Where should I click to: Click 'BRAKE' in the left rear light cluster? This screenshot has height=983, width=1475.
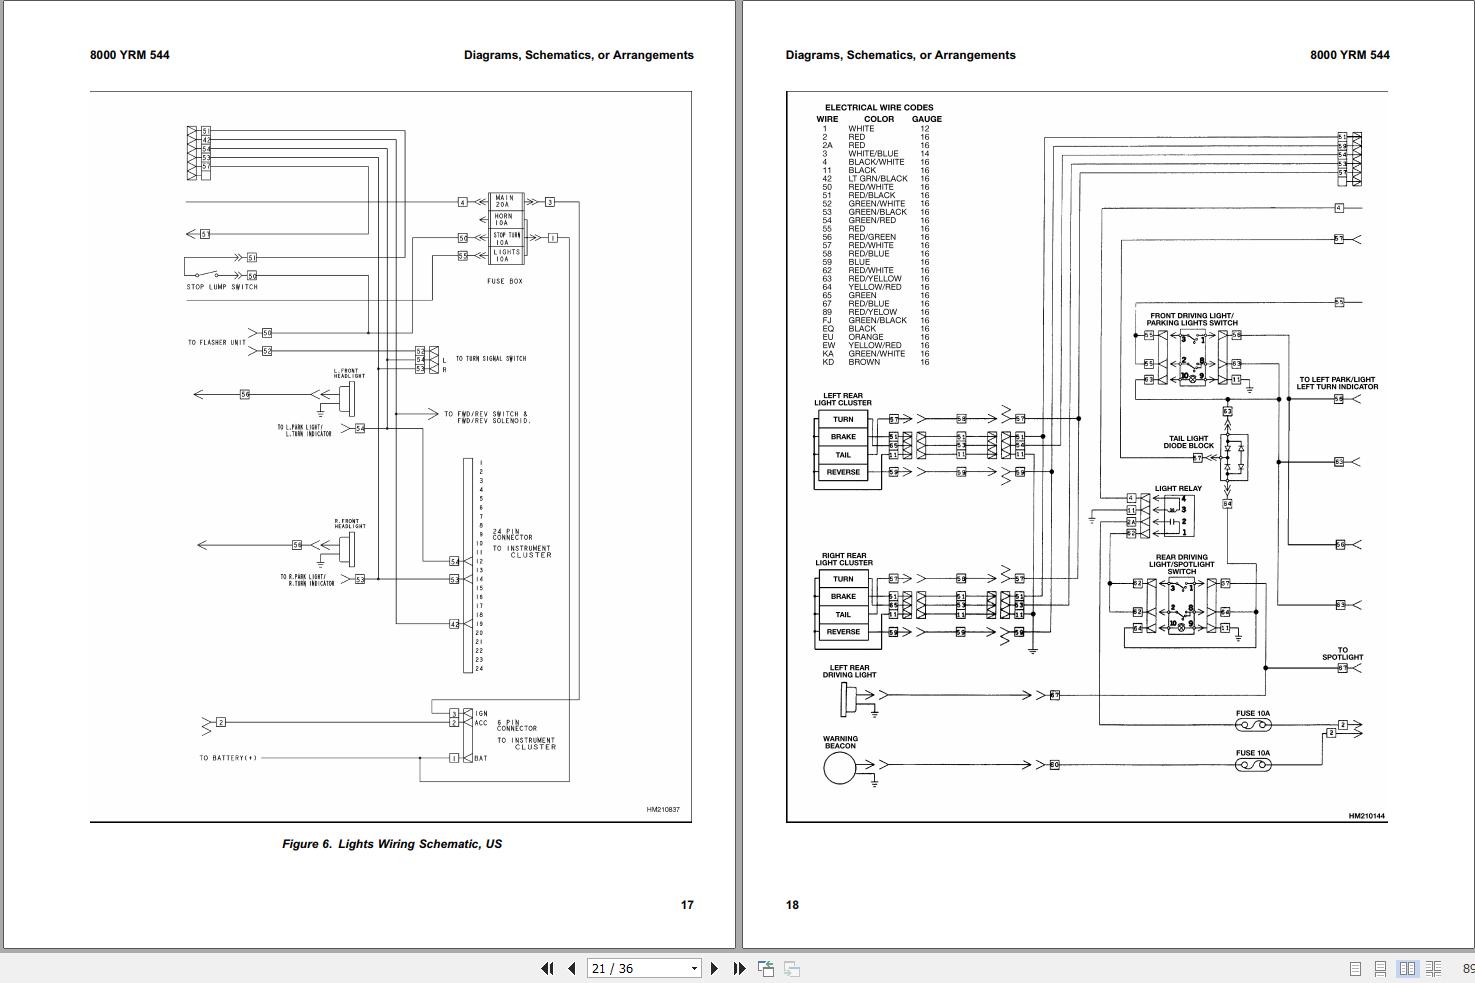[843, 437]
